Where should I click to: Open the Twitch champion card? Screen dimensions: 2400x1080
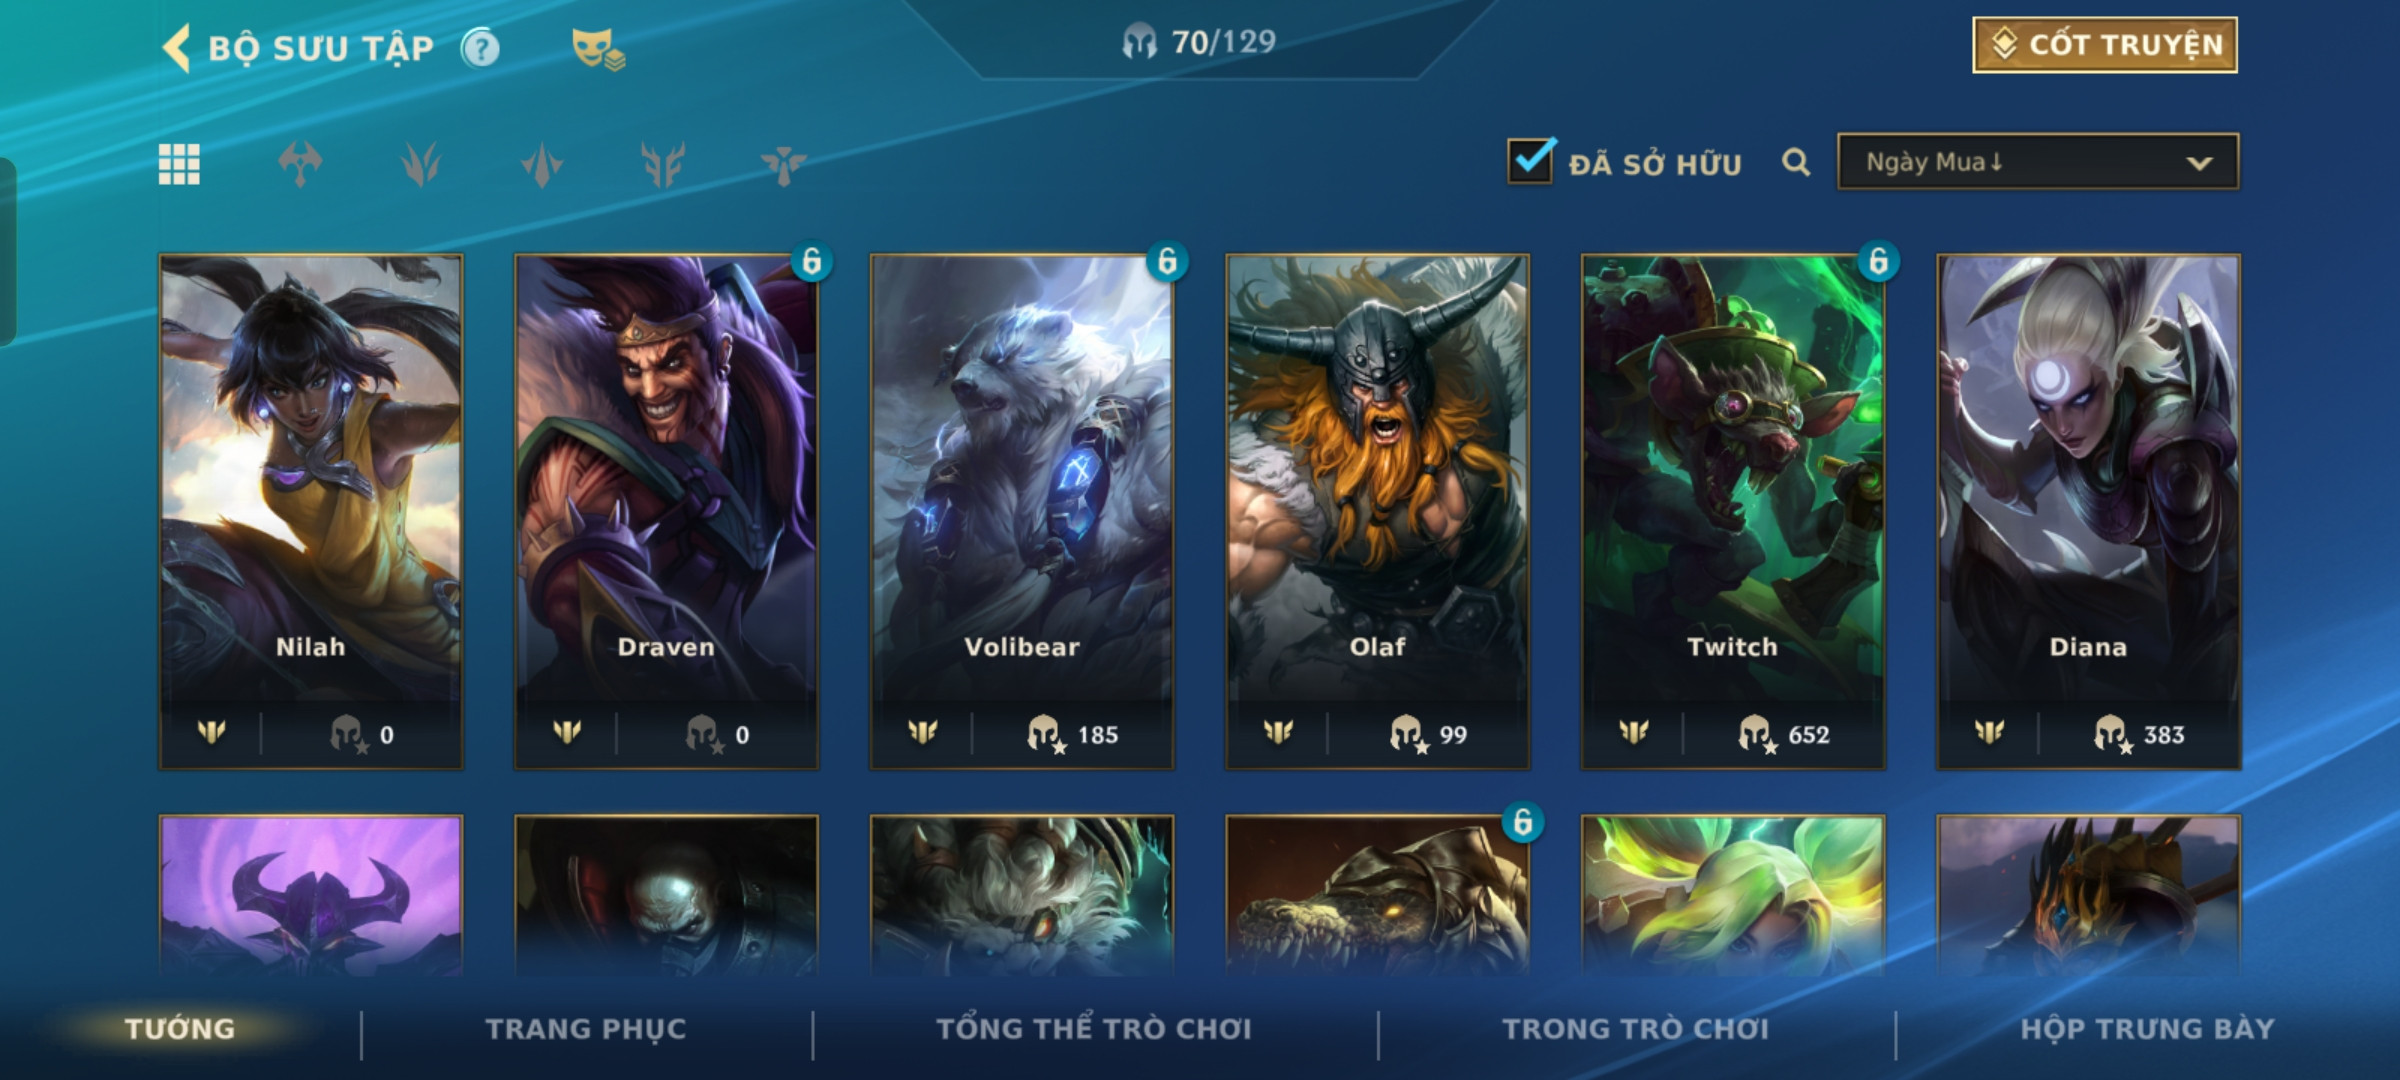pyautogui.click(x=1733, y=512)
